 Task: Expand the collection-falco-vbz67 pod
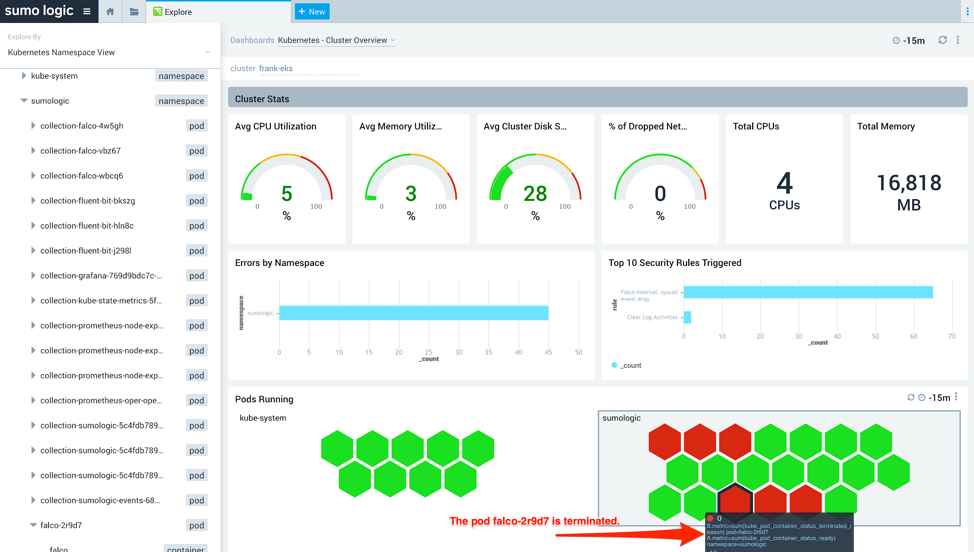pyautogui.click(x=33, y=150)
